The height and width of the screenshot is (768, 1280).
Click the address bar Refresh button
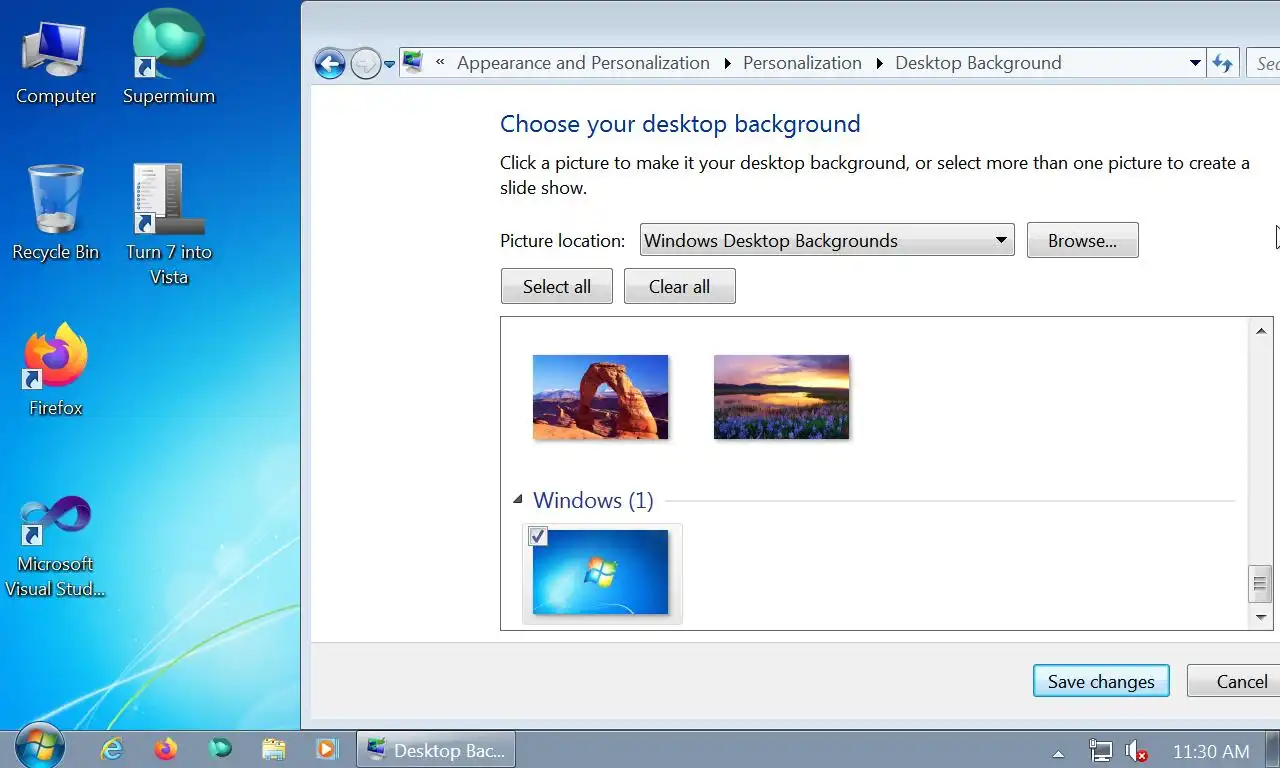point(1222,63)
